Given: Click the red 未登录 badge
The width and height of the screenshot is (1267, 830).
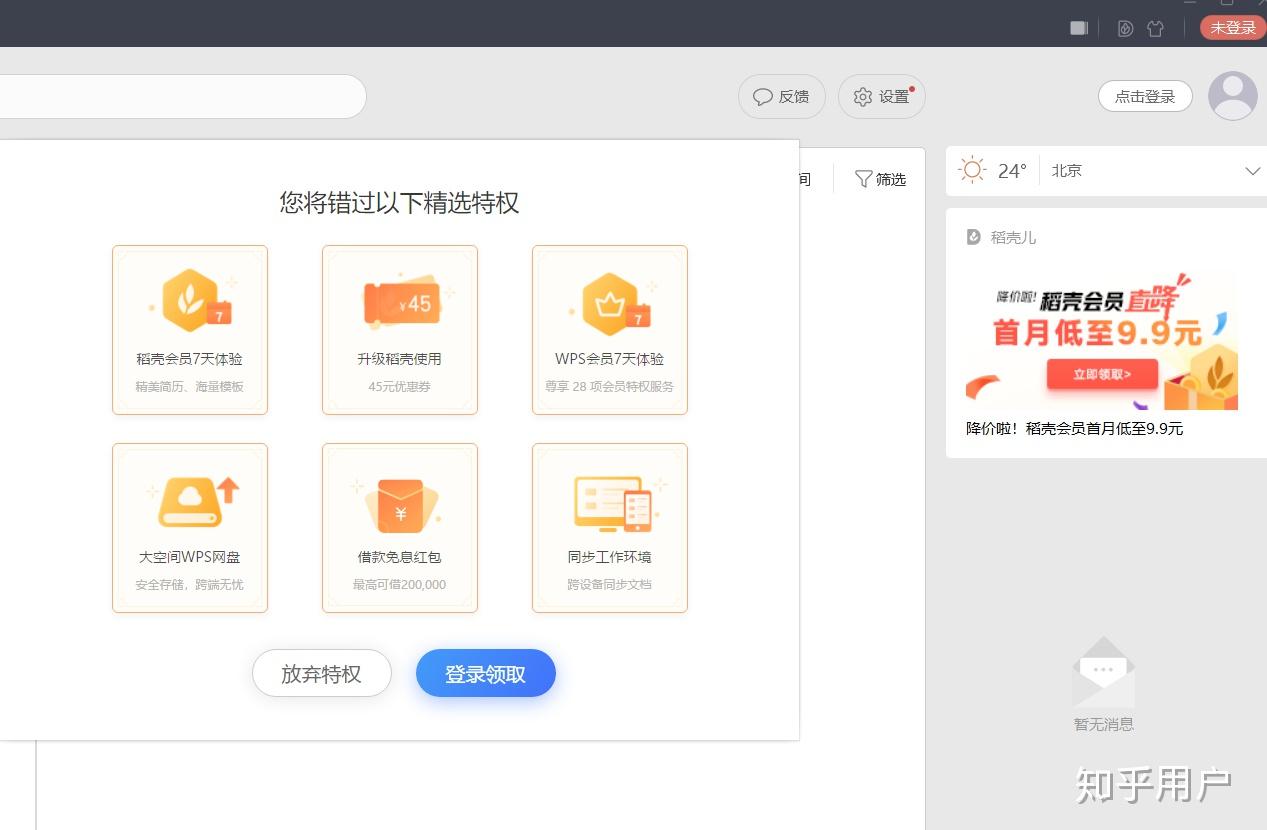Looking at the screenshot, I should click(1233, 27).
